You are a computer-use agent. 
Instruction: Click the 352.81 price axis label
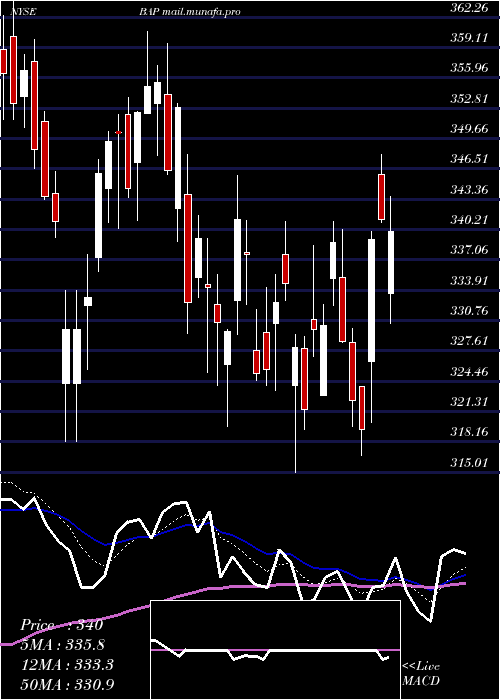(x=468, y=99)
